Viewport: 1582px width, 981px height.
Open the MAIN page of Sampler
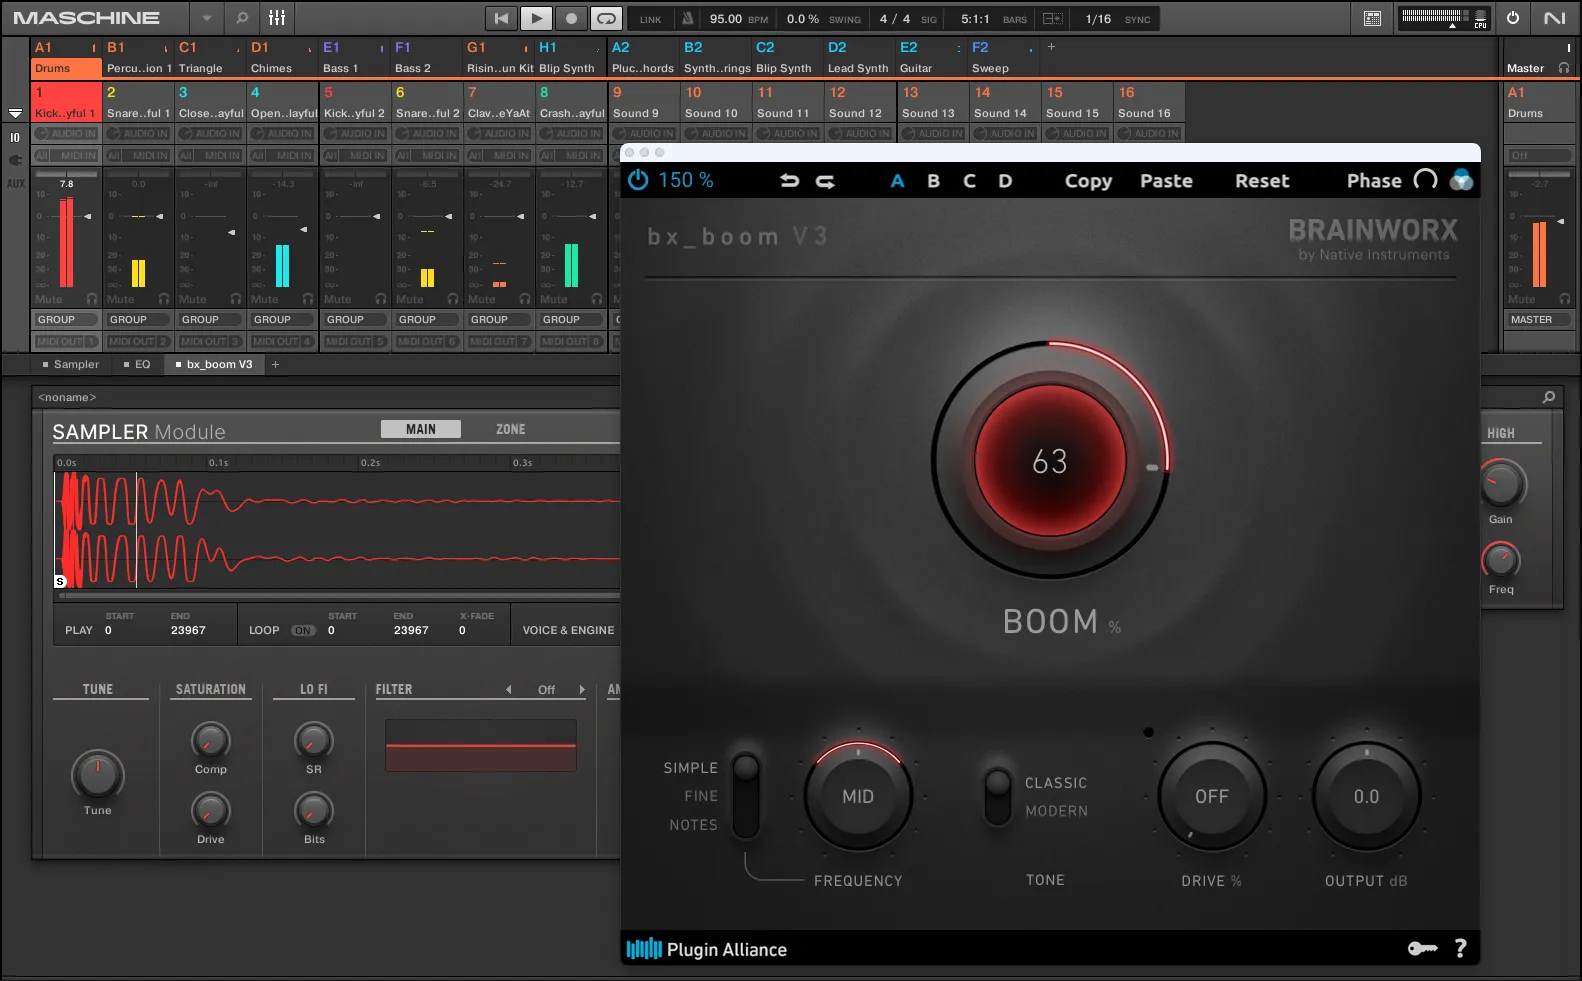point(421,429)
